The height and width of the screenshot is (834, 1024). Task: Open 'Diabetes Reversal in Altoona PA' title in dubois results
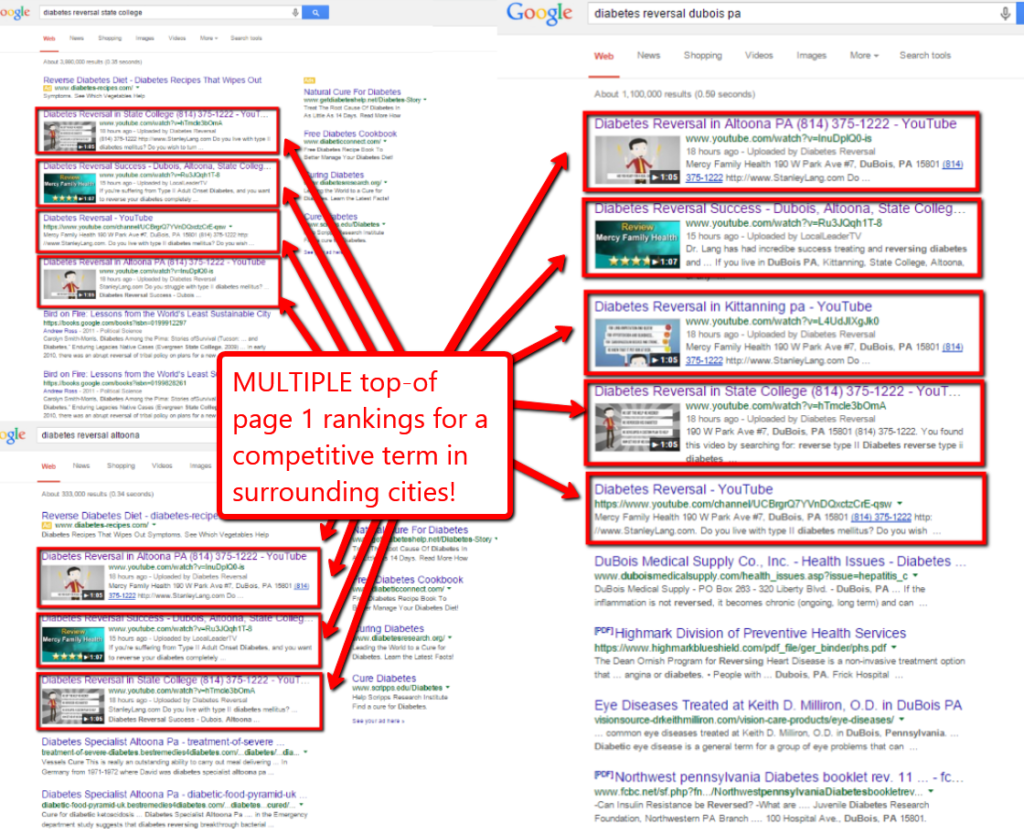pyautogui.click(x=775, y=123)
